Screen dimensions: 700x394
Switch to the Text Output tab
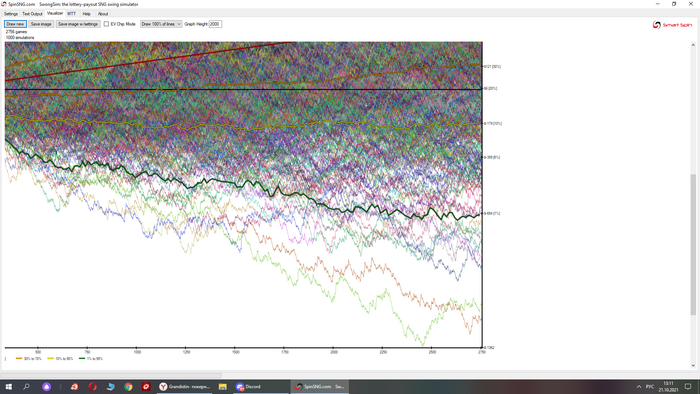tap(32, 14)
